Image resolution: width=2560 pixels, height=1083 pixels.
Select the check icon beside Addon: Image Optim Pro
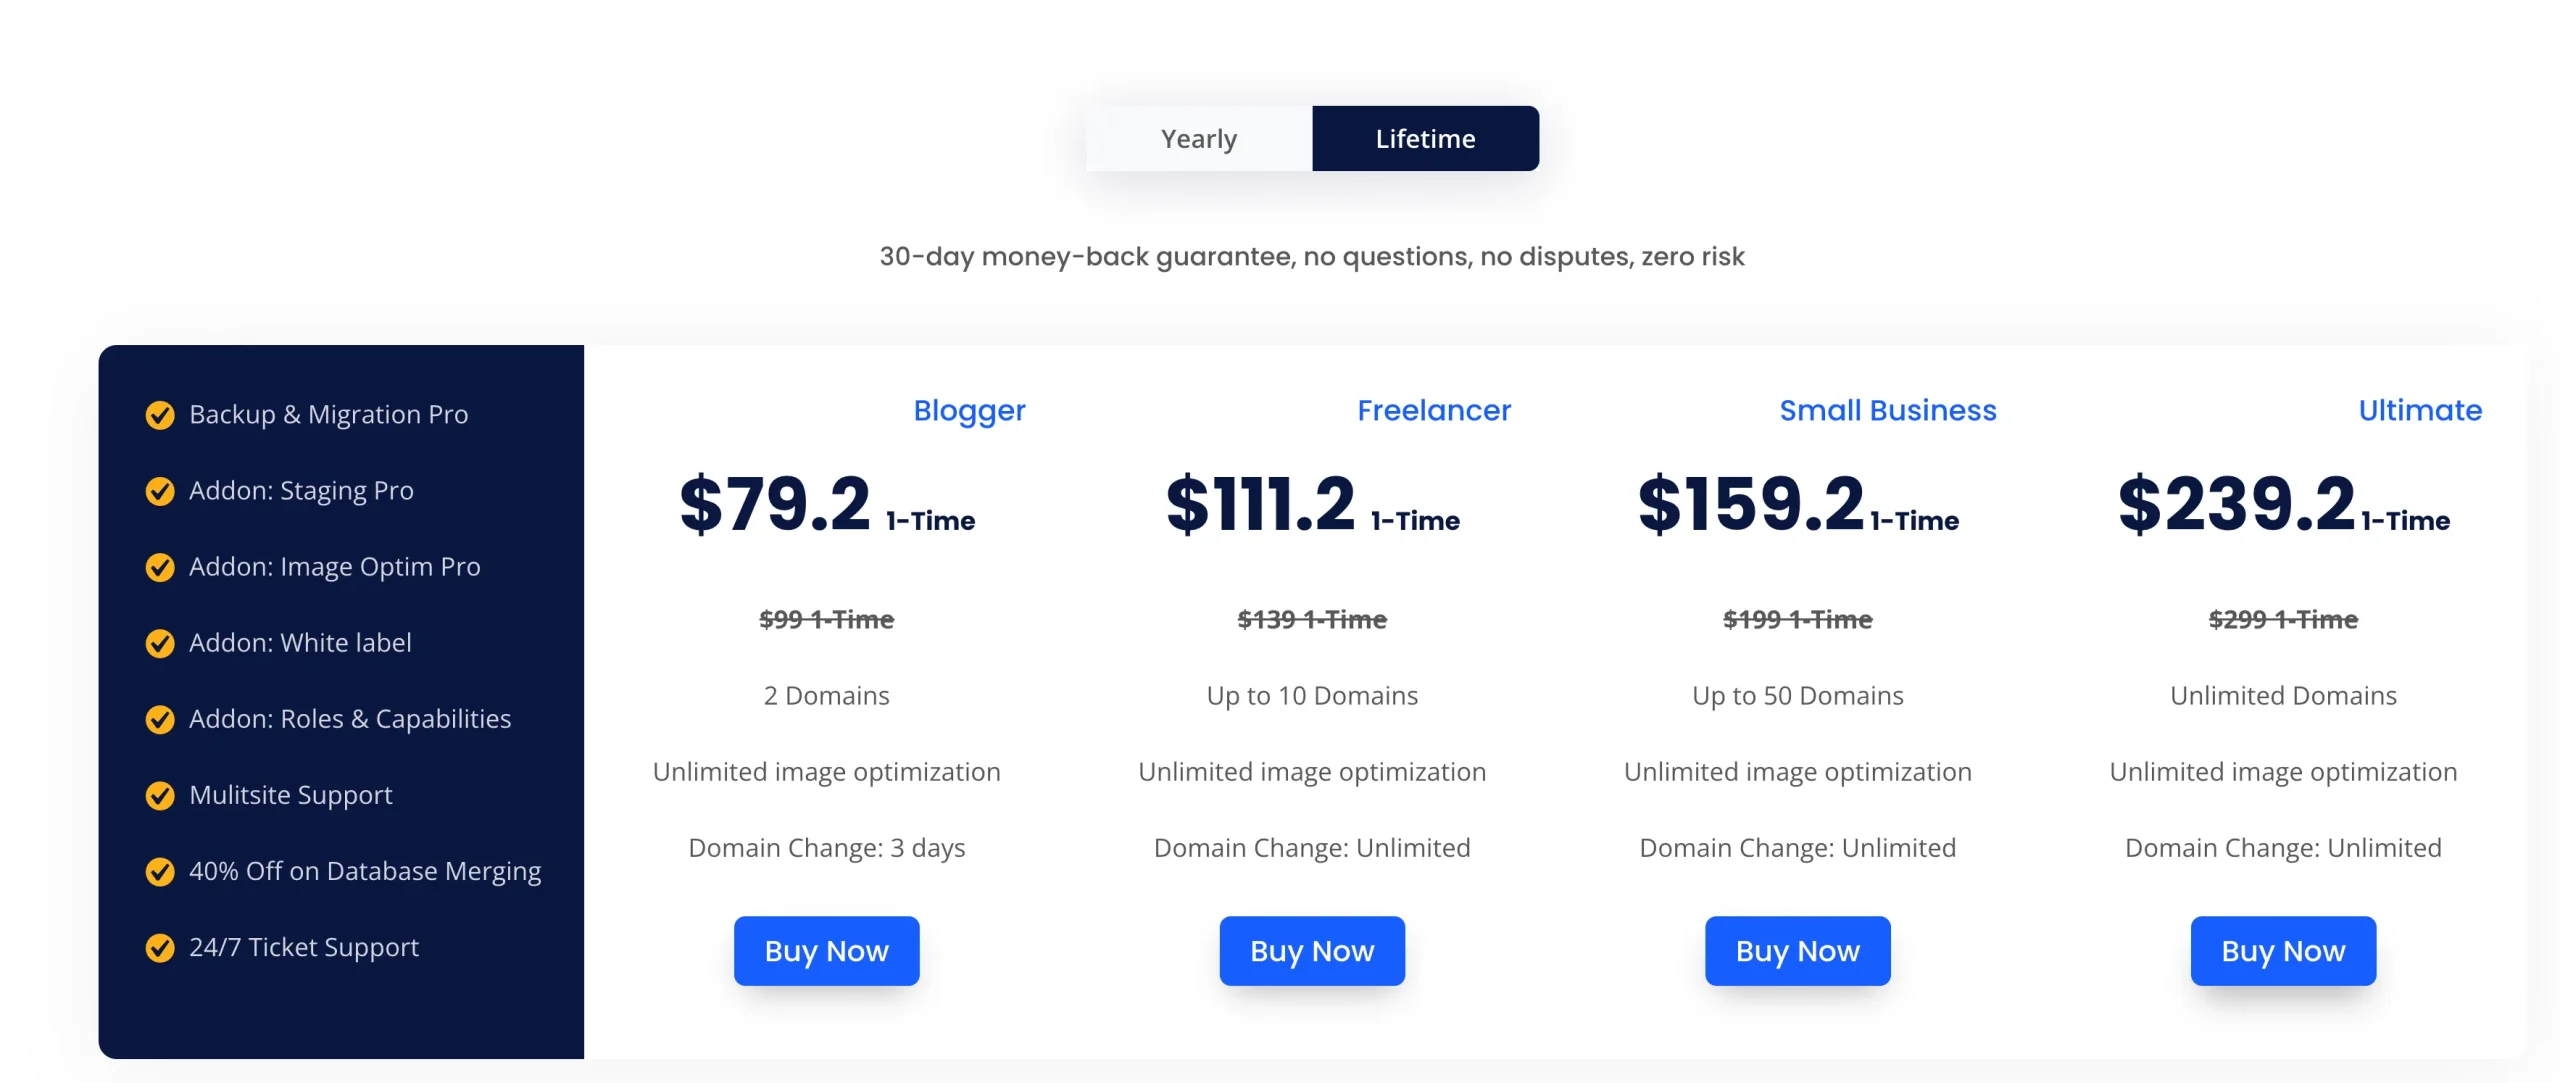click(x=160, y=567)
